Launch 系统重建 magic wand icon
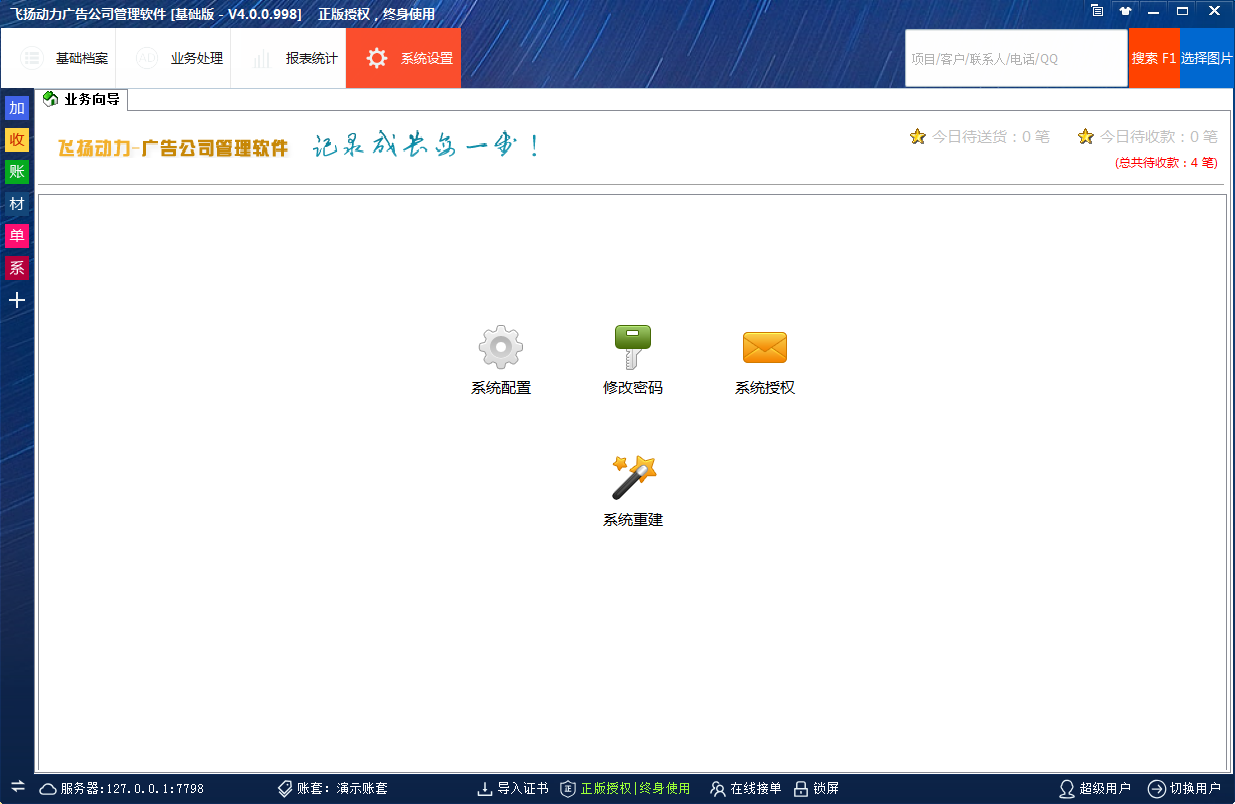The width and height of the screenshot is (1235, 804). pyautogui.click(x=633, y=478)
